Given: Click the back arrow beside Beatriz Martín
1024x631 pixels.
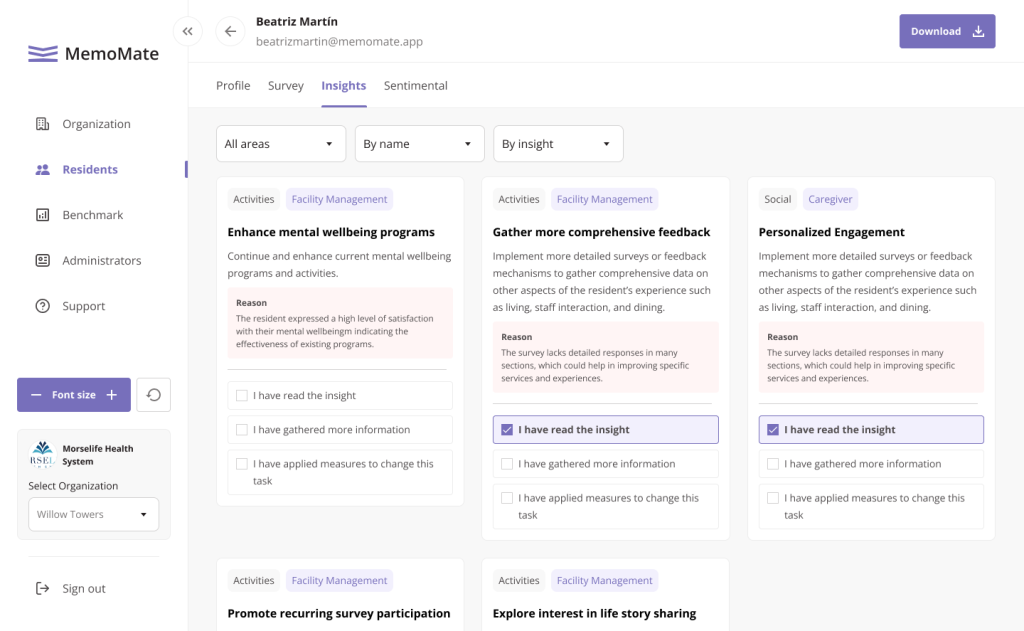Looking at the screenshot, I should (x=230, y=32).
